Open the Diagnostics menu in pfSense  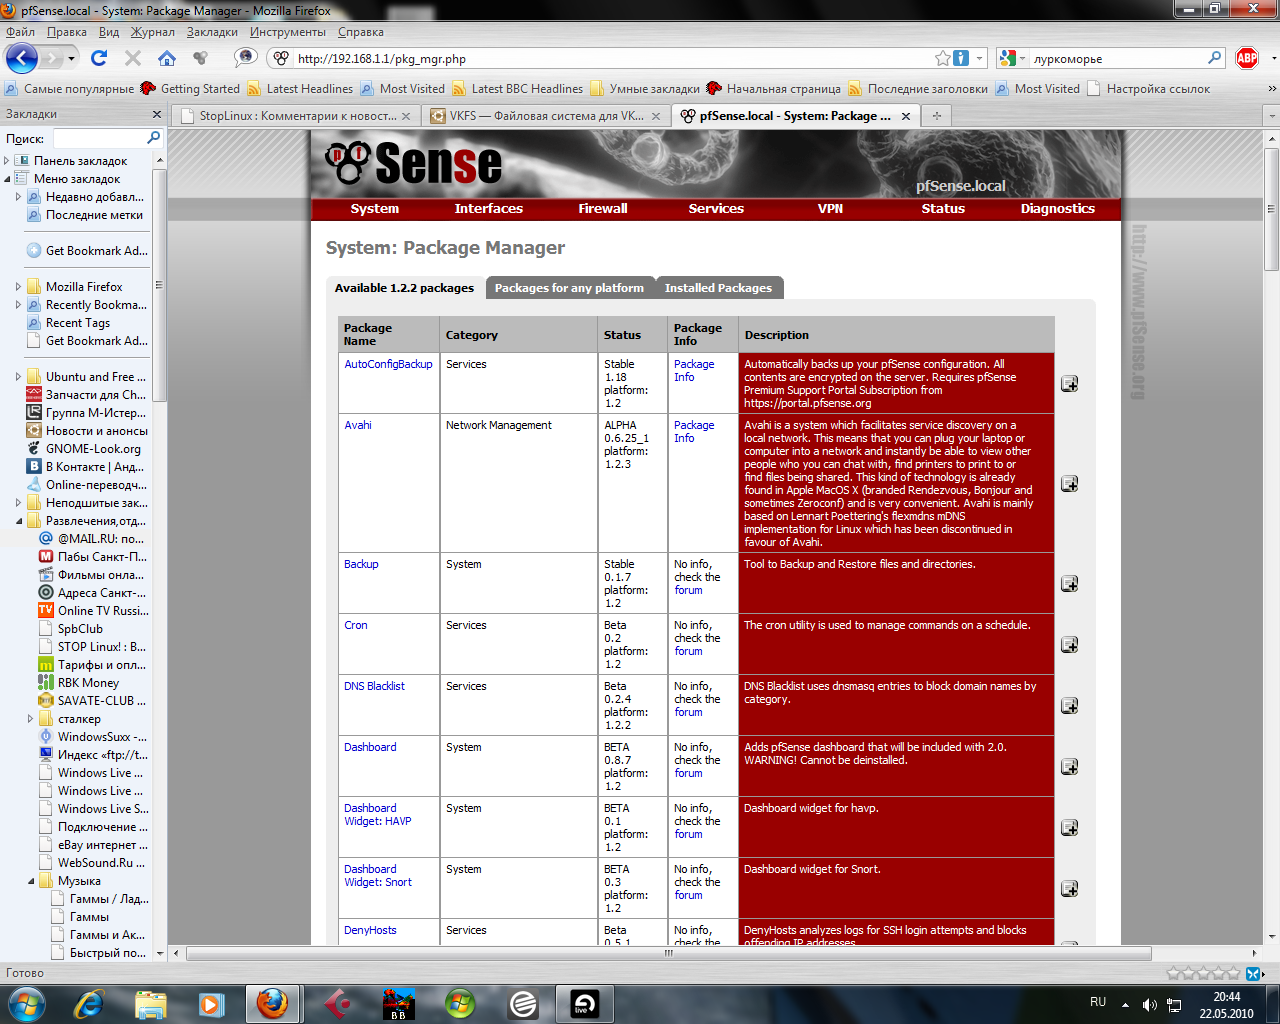pos(1058,209)
